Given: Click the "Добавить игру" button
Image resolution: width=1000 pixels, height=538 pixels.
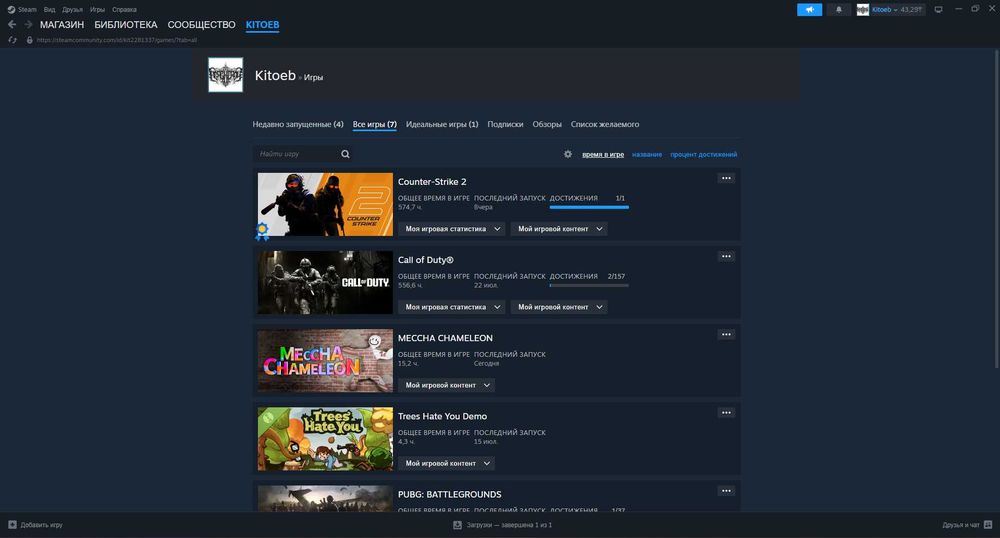Looking at the screenshot, I should pyautogui.click(x=35, y=525).
